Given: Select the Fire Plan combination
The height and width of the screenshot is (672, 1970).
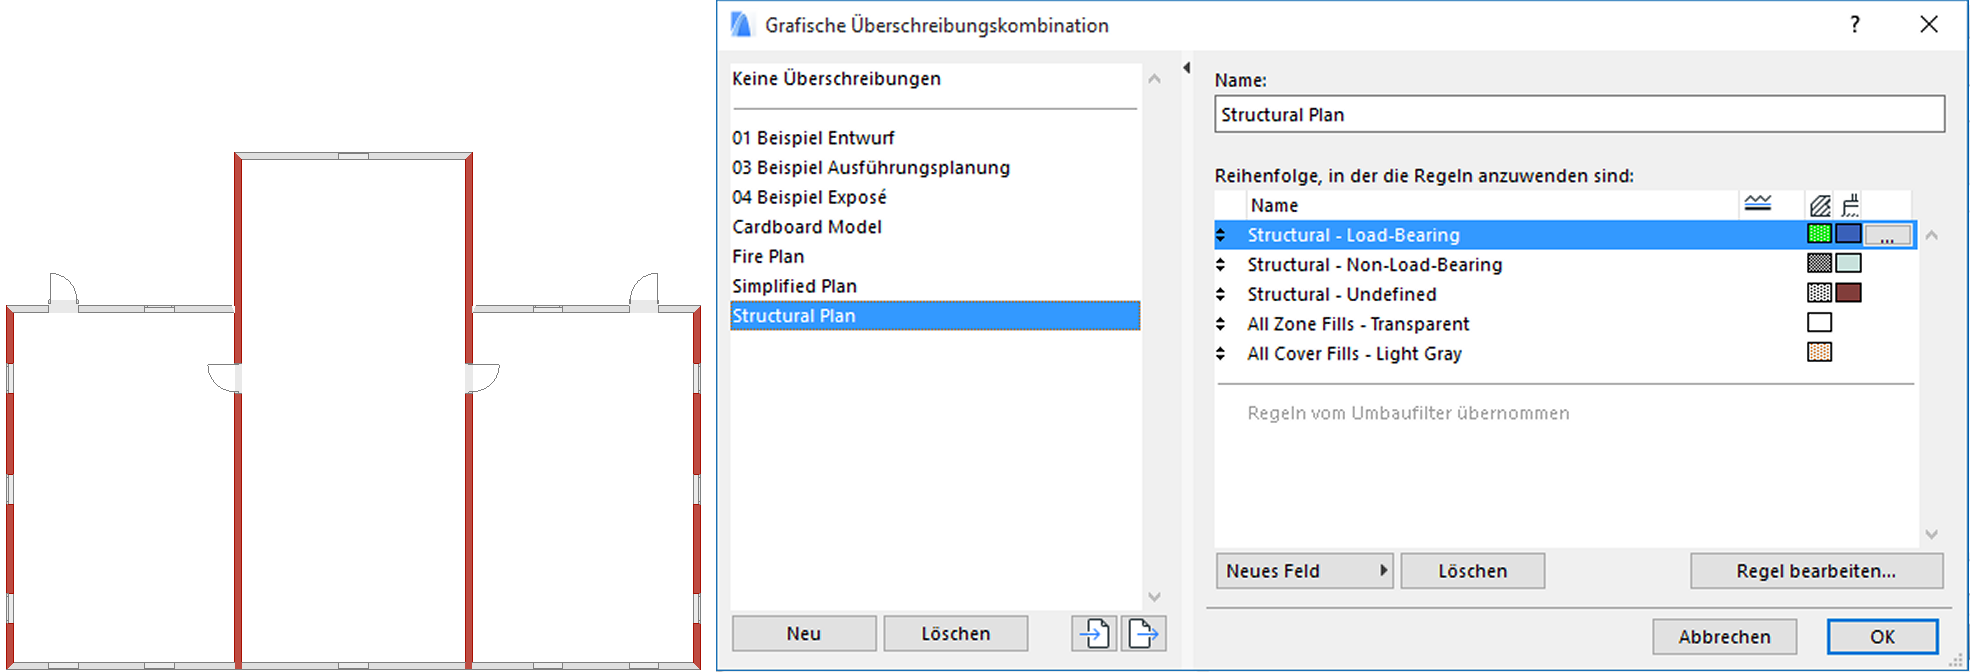Looking at the screenshot, I should (x=768, y=257).
